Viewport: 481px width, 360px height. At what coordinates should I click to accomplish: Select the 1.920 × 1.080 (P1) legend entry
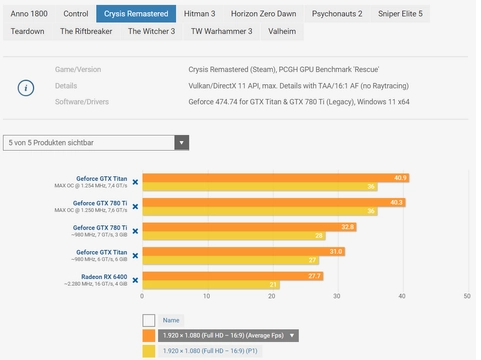point(210,351)
